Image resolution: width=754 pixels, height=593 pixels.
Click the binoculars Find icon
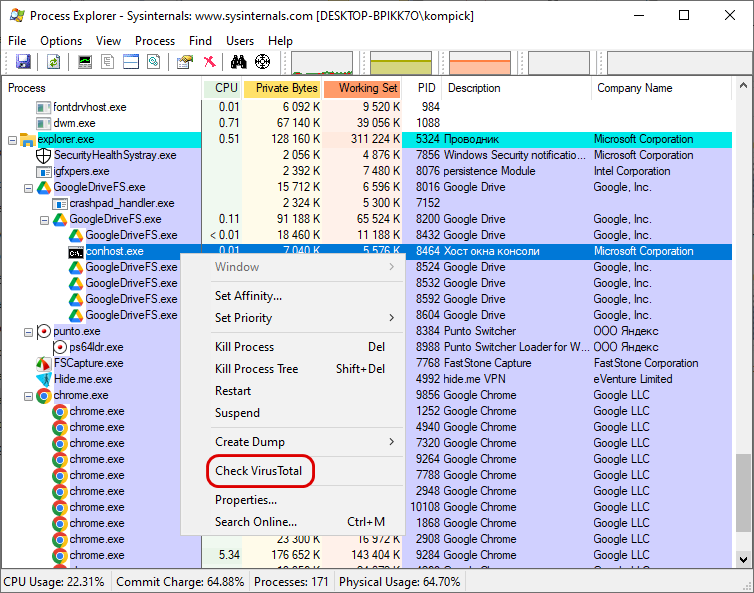(x=239, y=62)
